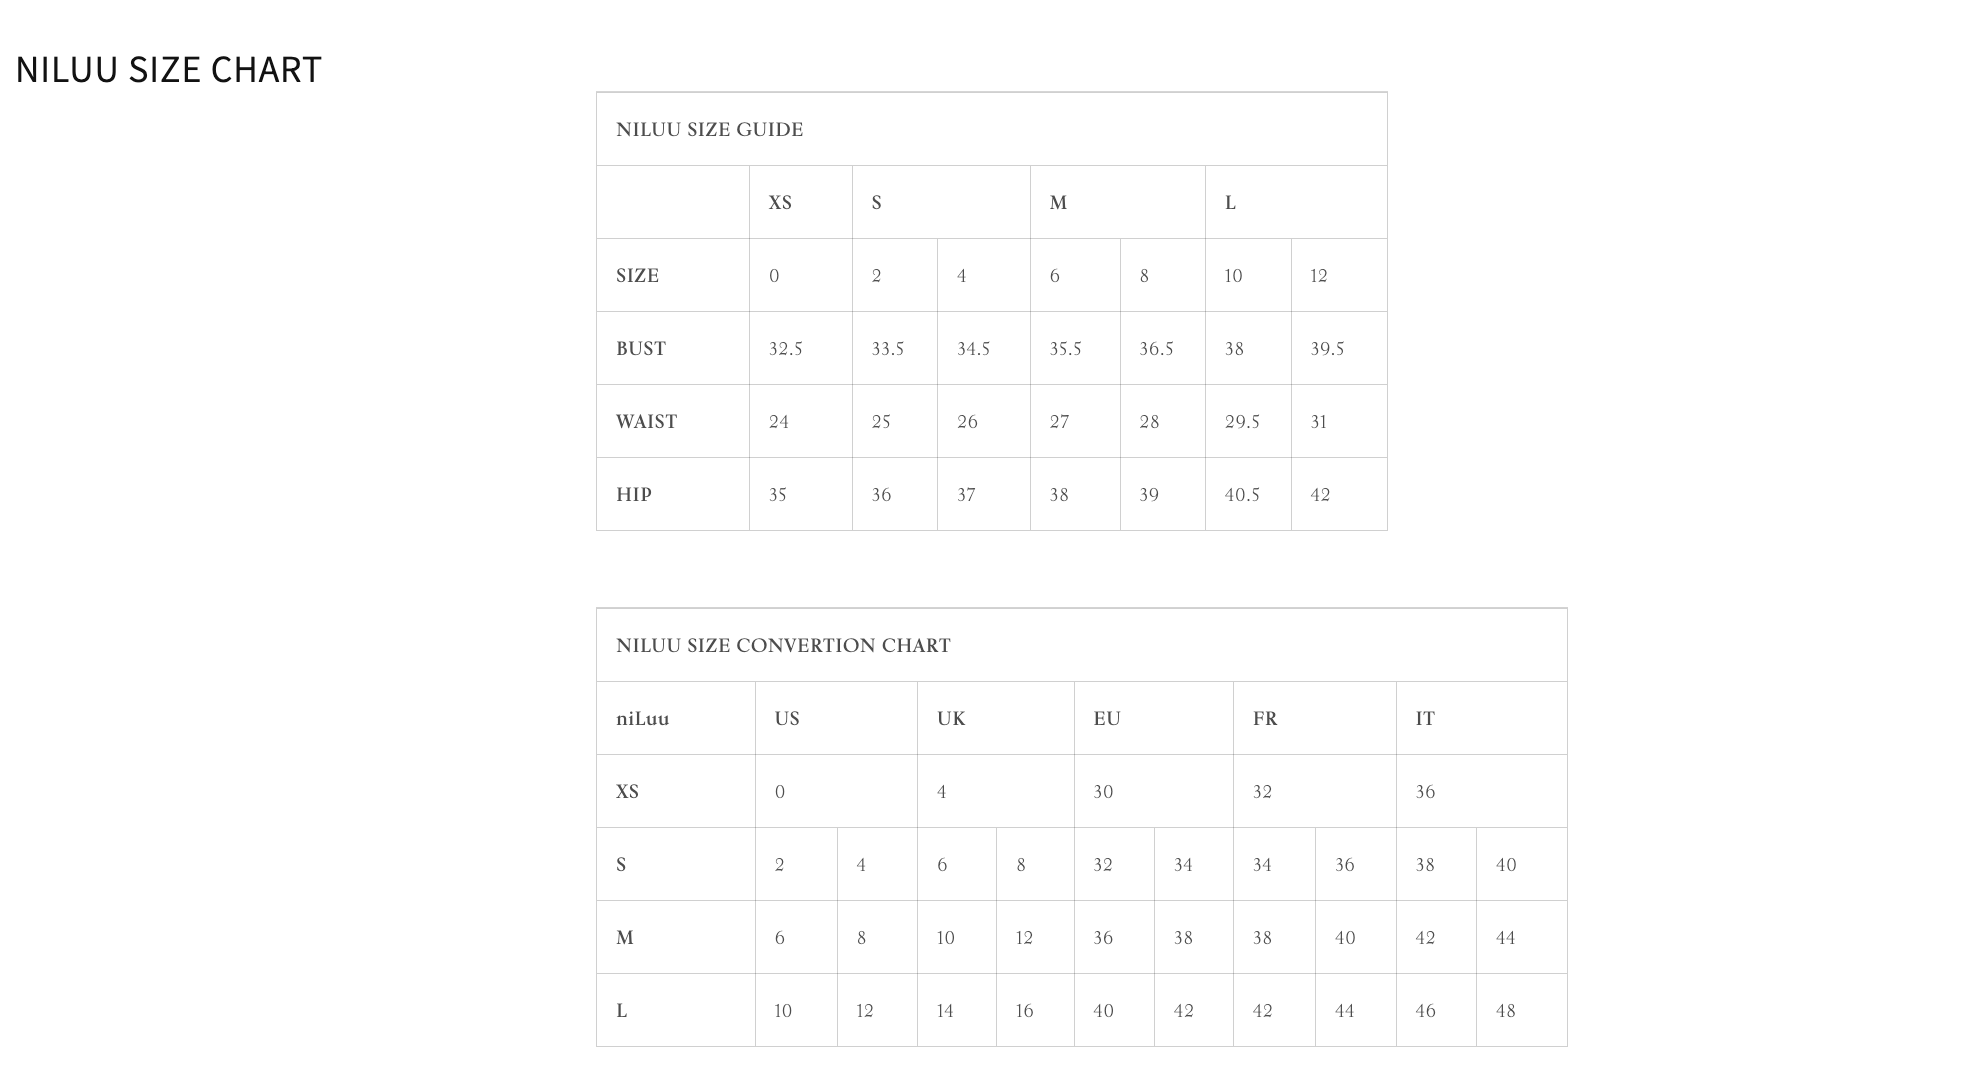Select the BUST row label
Screen dimensions: 1967x1087
[x=641, y=349]
